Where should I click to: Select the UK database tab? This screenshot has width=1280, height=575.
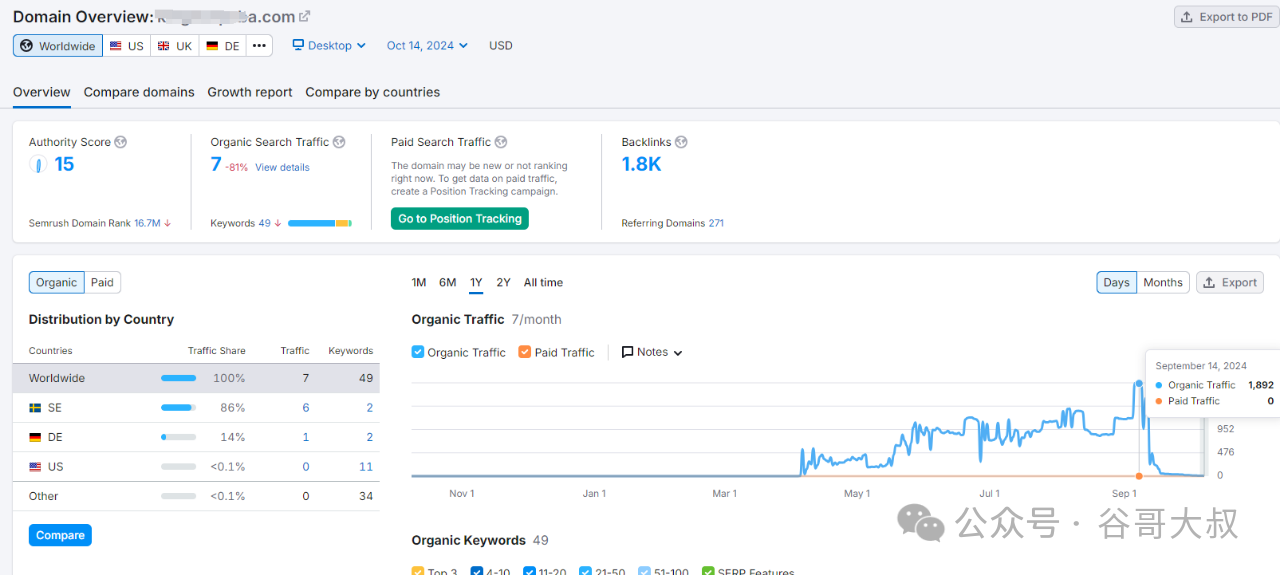point(175,46)
